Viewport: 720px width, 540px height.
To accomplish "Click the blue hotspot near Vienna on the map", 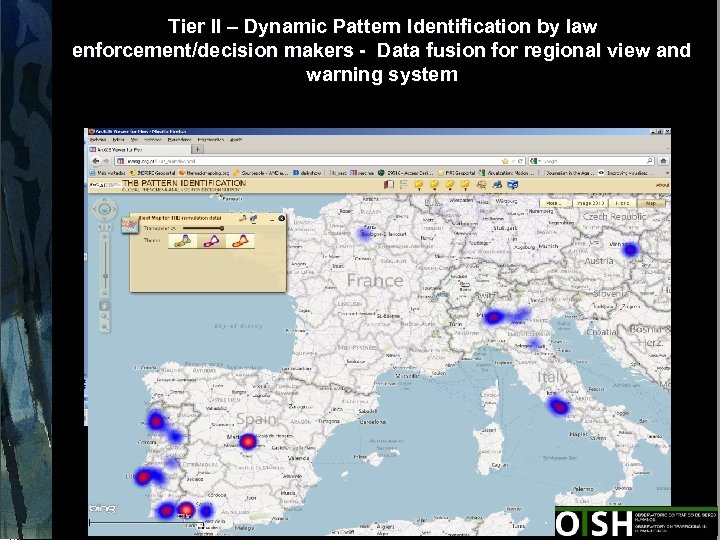I will click(630, 250).
